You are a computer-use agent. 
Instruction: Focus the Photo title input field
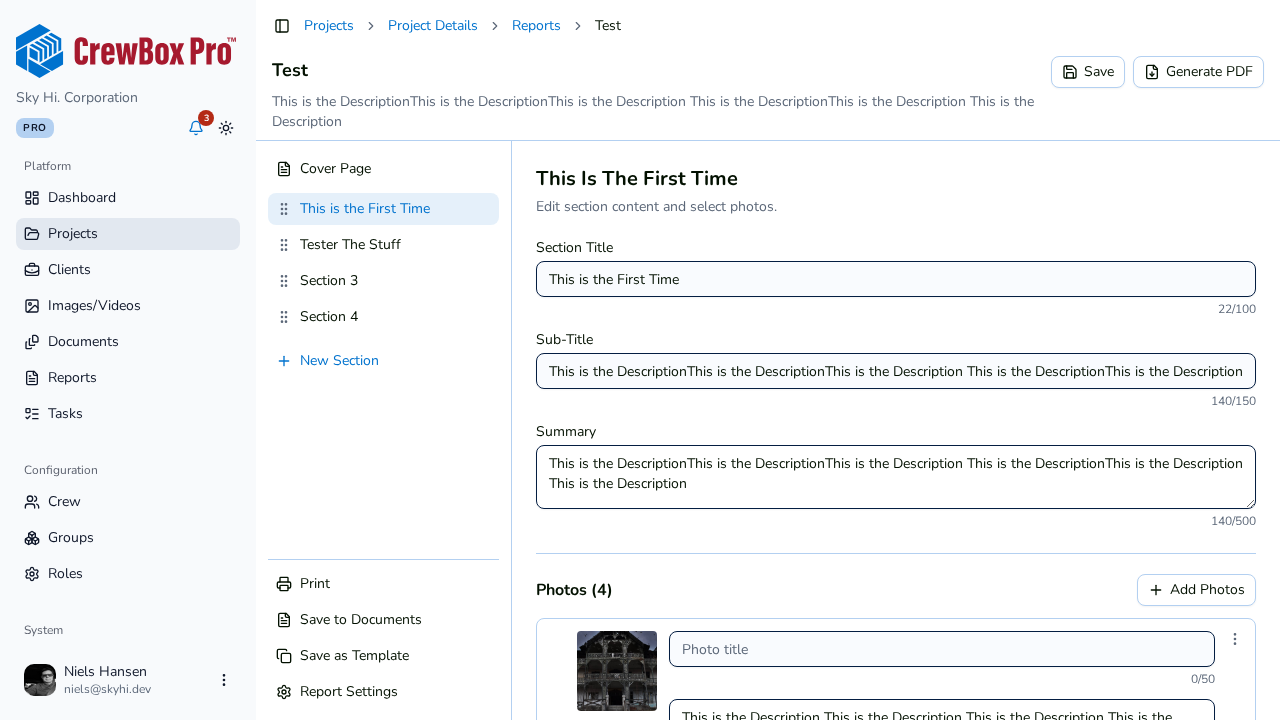pyautogui.click(x=942, y=649)
